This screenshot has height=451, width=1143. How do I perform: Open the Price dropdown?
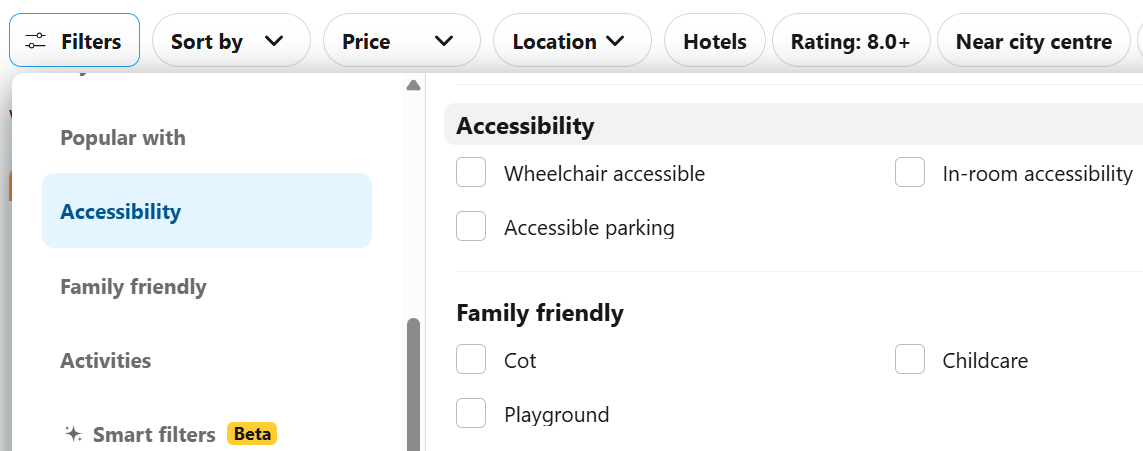click(x=401, y=41)
